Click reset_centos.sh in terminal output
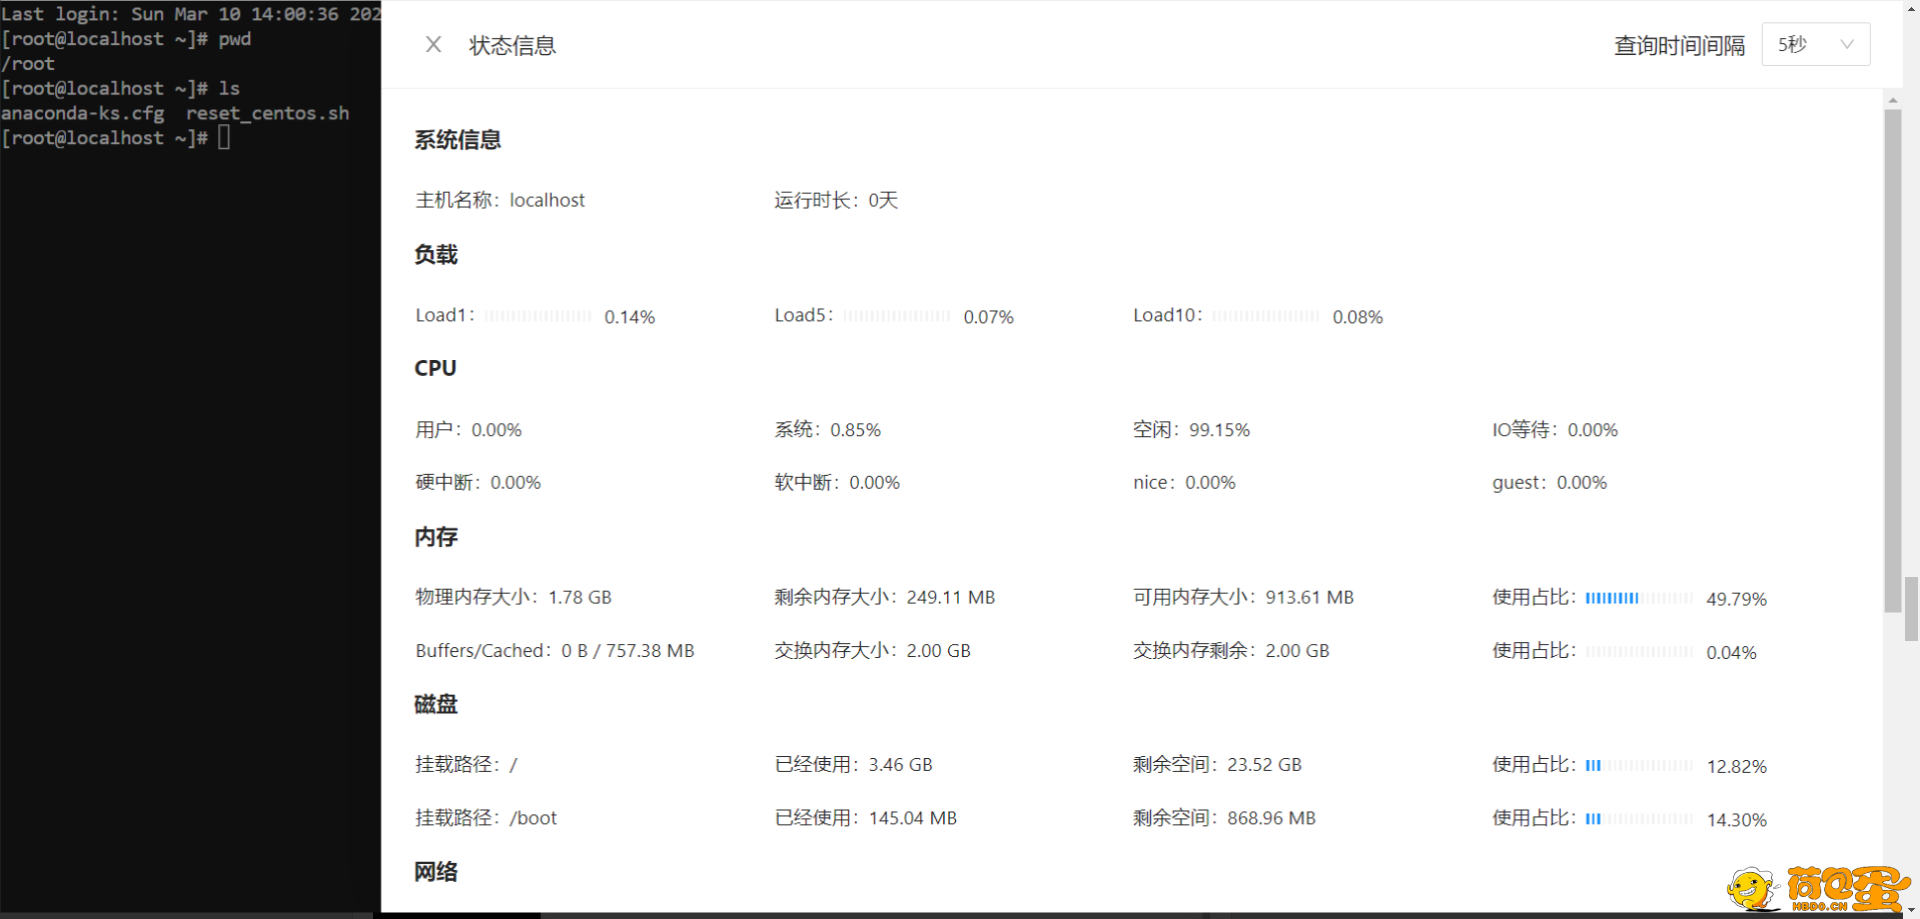 pos(268,113)
